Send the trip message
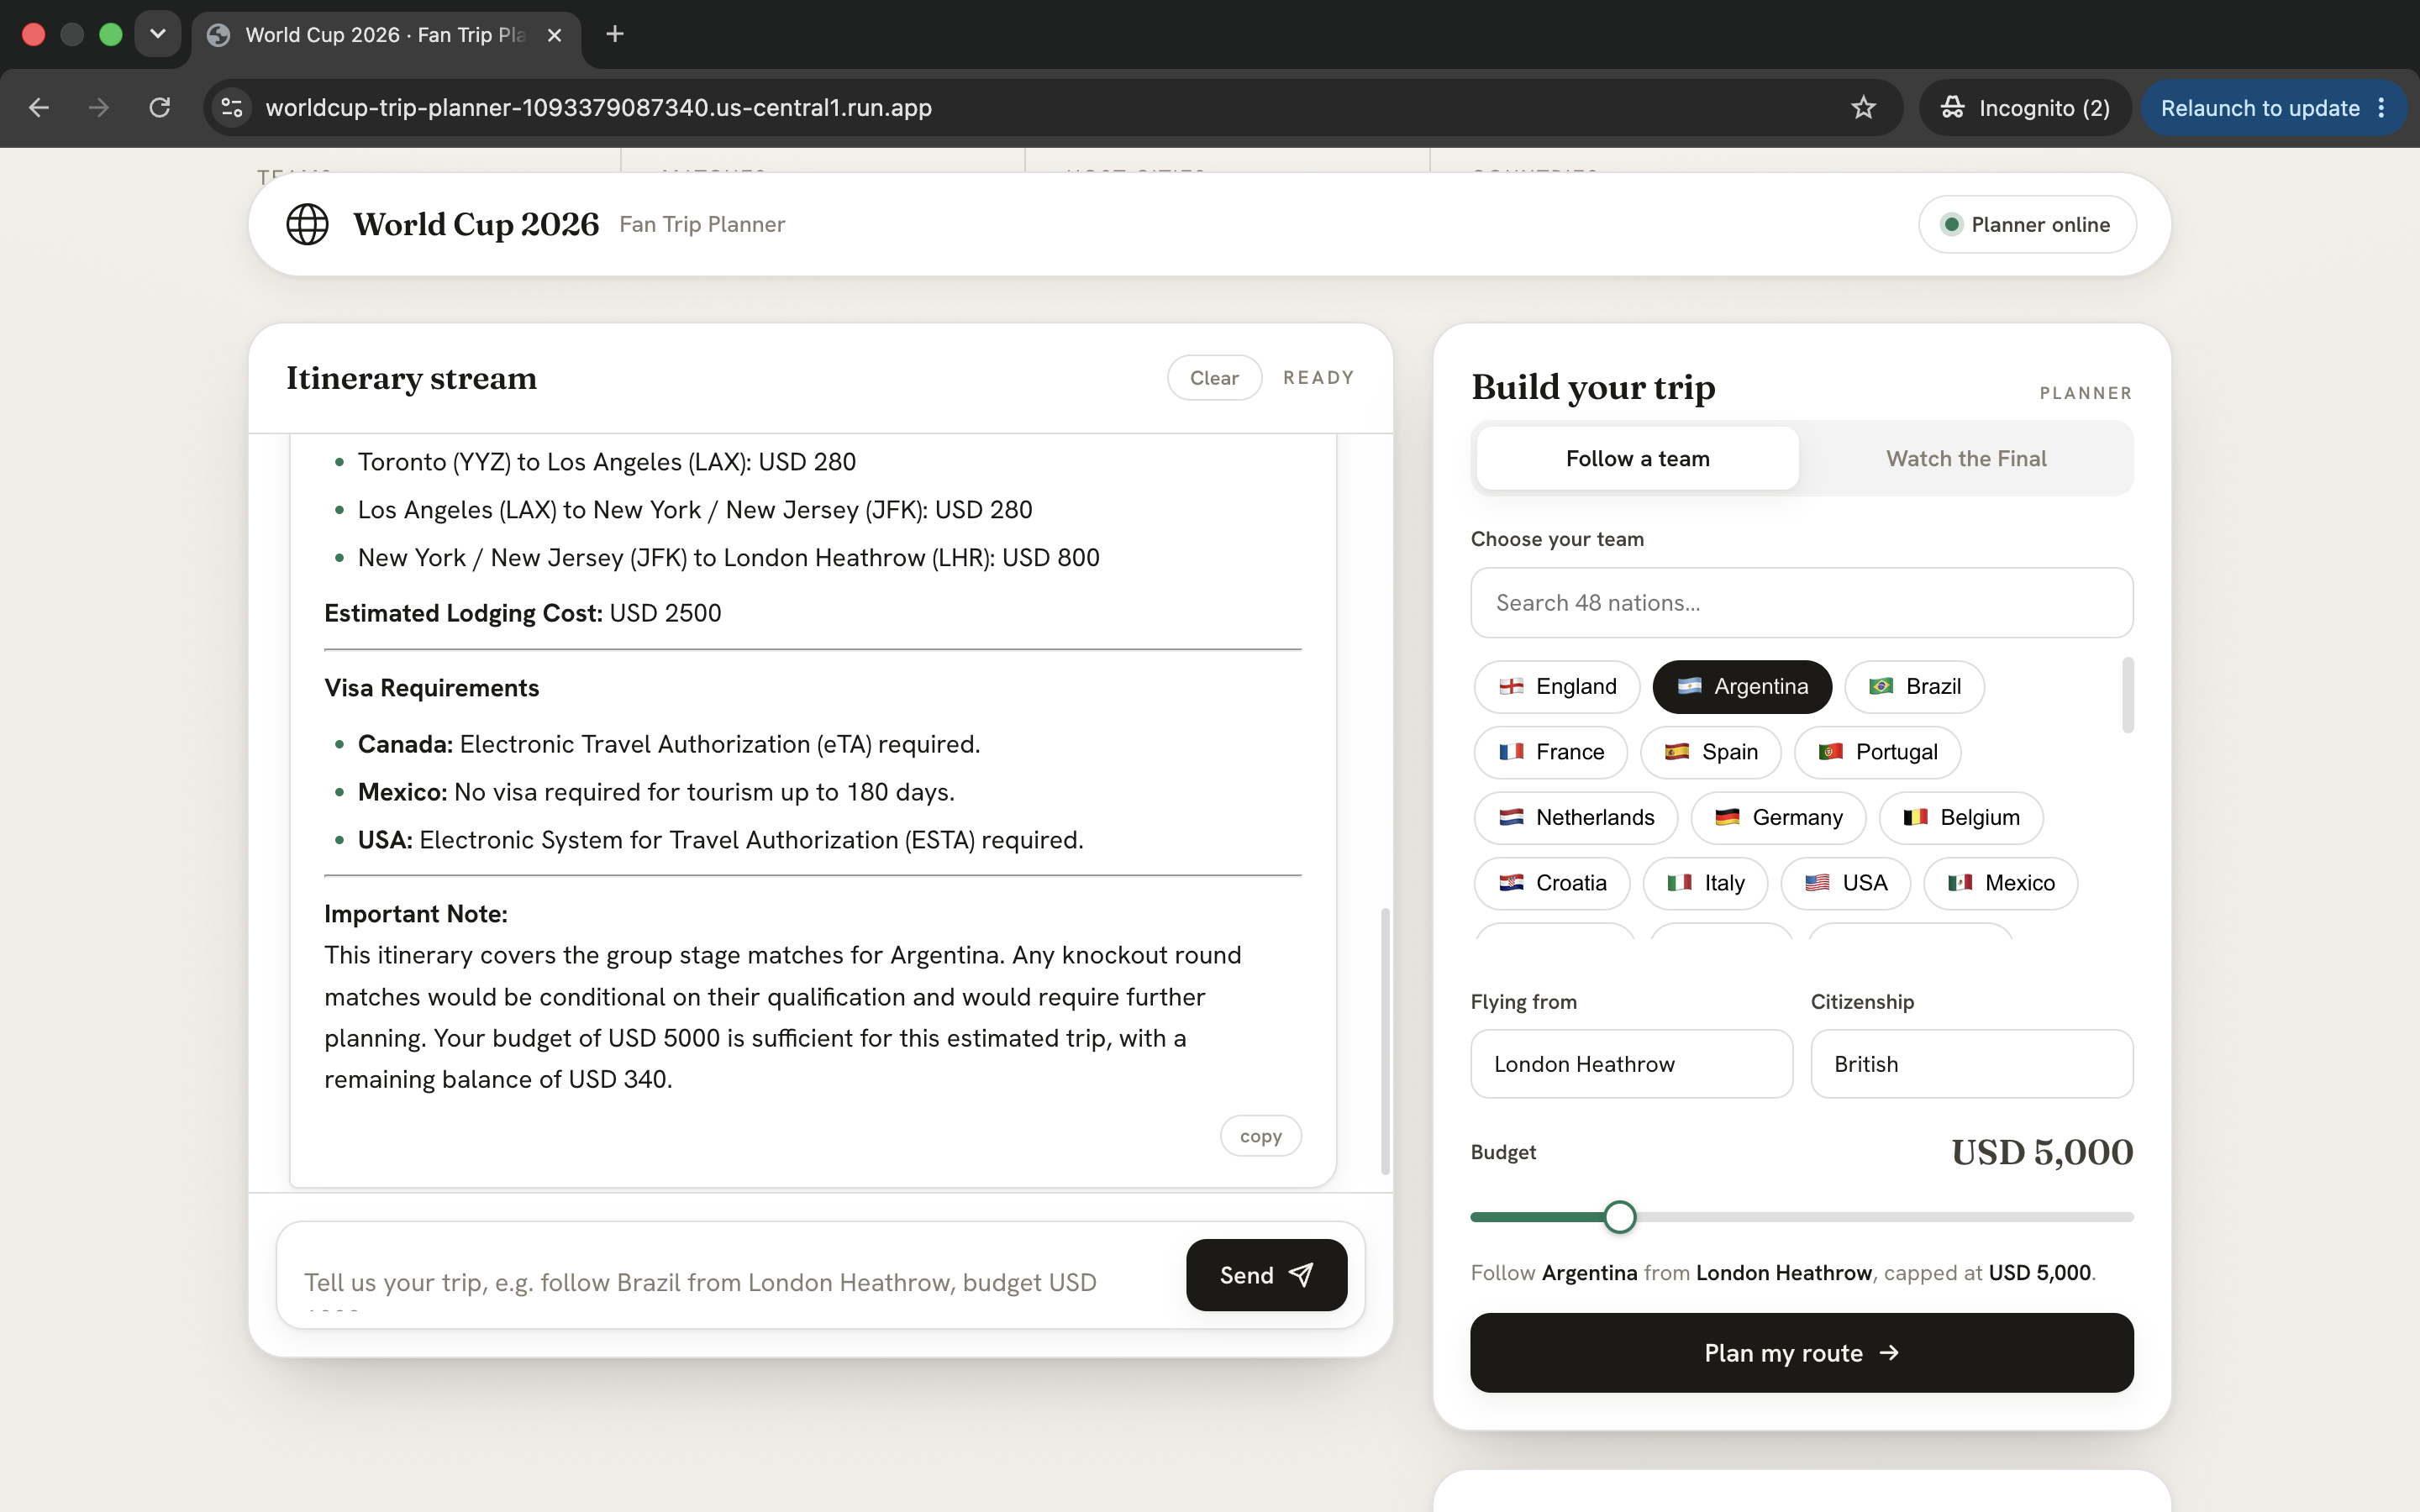2420x1512 pixels. tap(1266, 1275)
